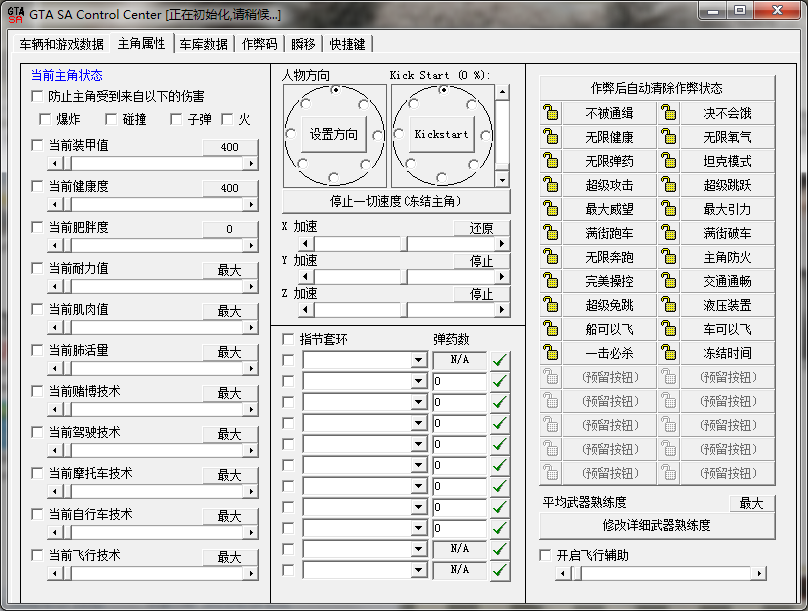Click the 当前肥胖度 slider right arrow
808x611 pixels.
(251, 245)
